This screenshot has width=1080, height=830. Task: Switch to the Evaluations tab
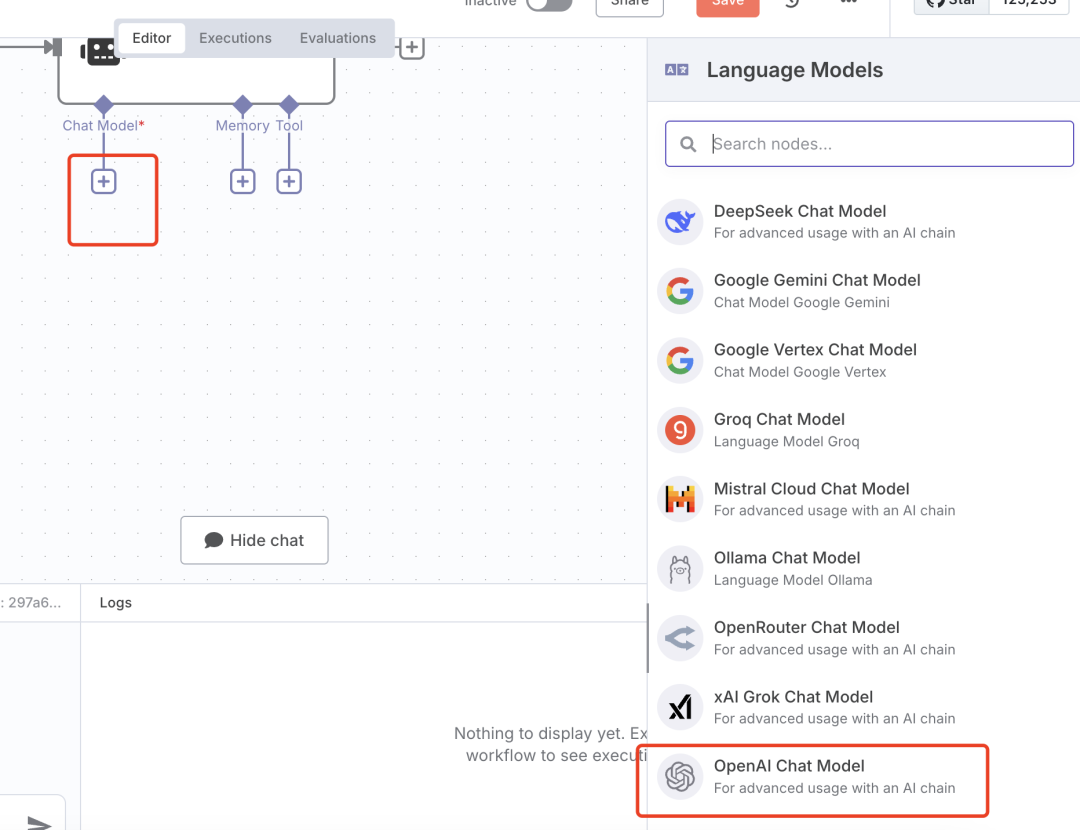338,38
